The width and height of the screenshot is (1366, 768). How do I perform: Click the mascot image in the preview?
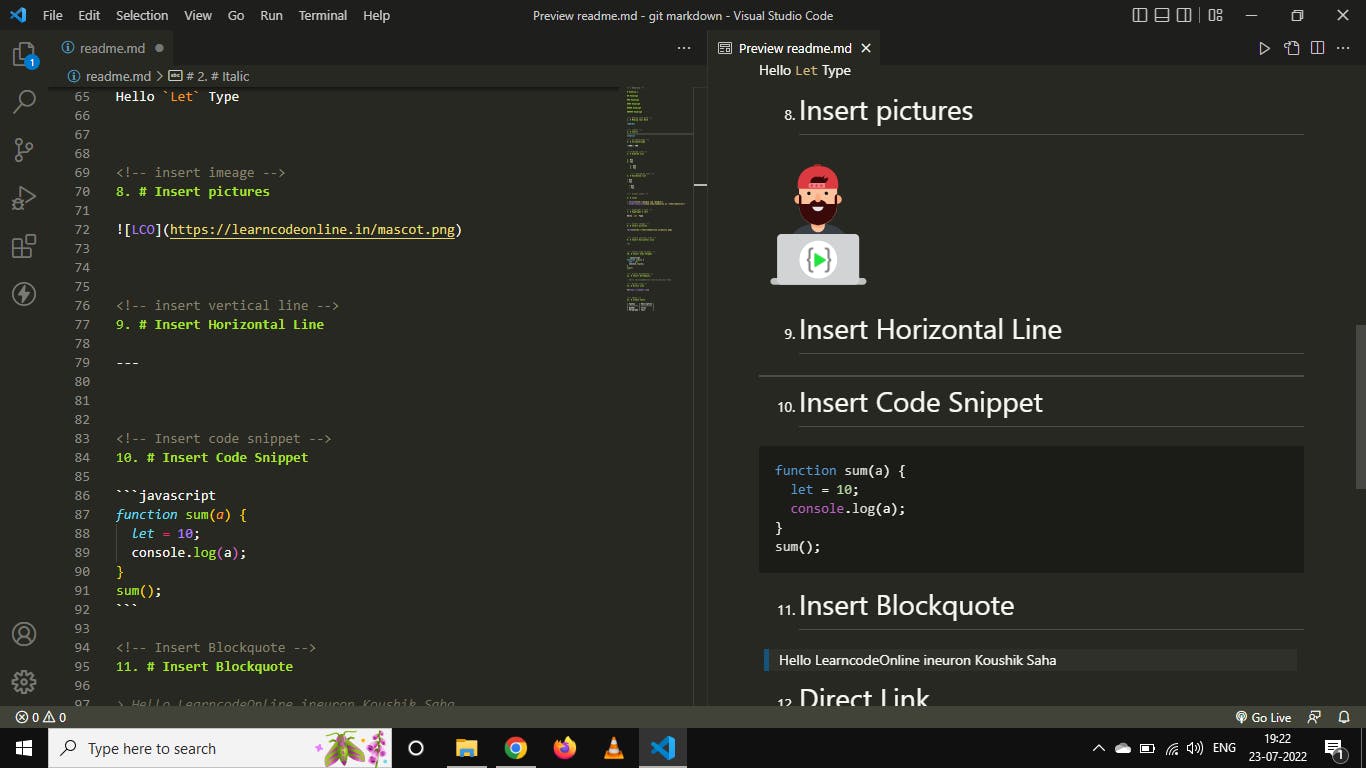pyautogui.click(x=818, y=225)
